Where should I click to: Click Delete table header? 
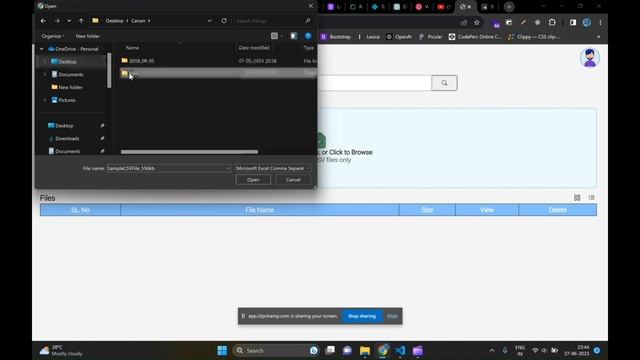point(558,210)
